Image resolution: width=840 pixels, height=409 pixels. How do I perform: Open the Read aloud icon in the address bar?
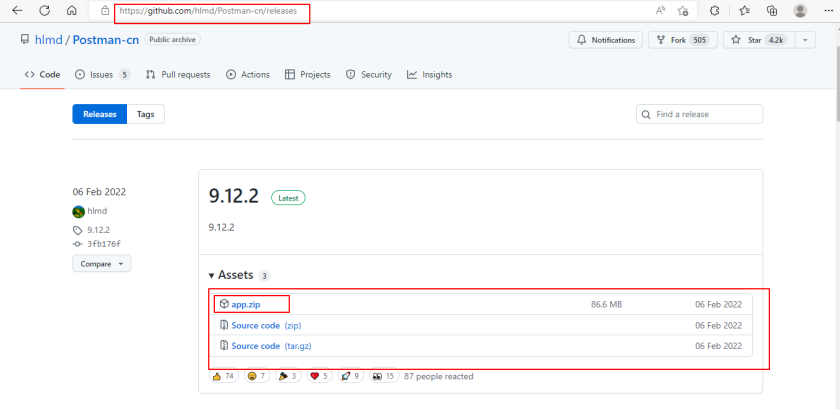(x=660, y=10)
